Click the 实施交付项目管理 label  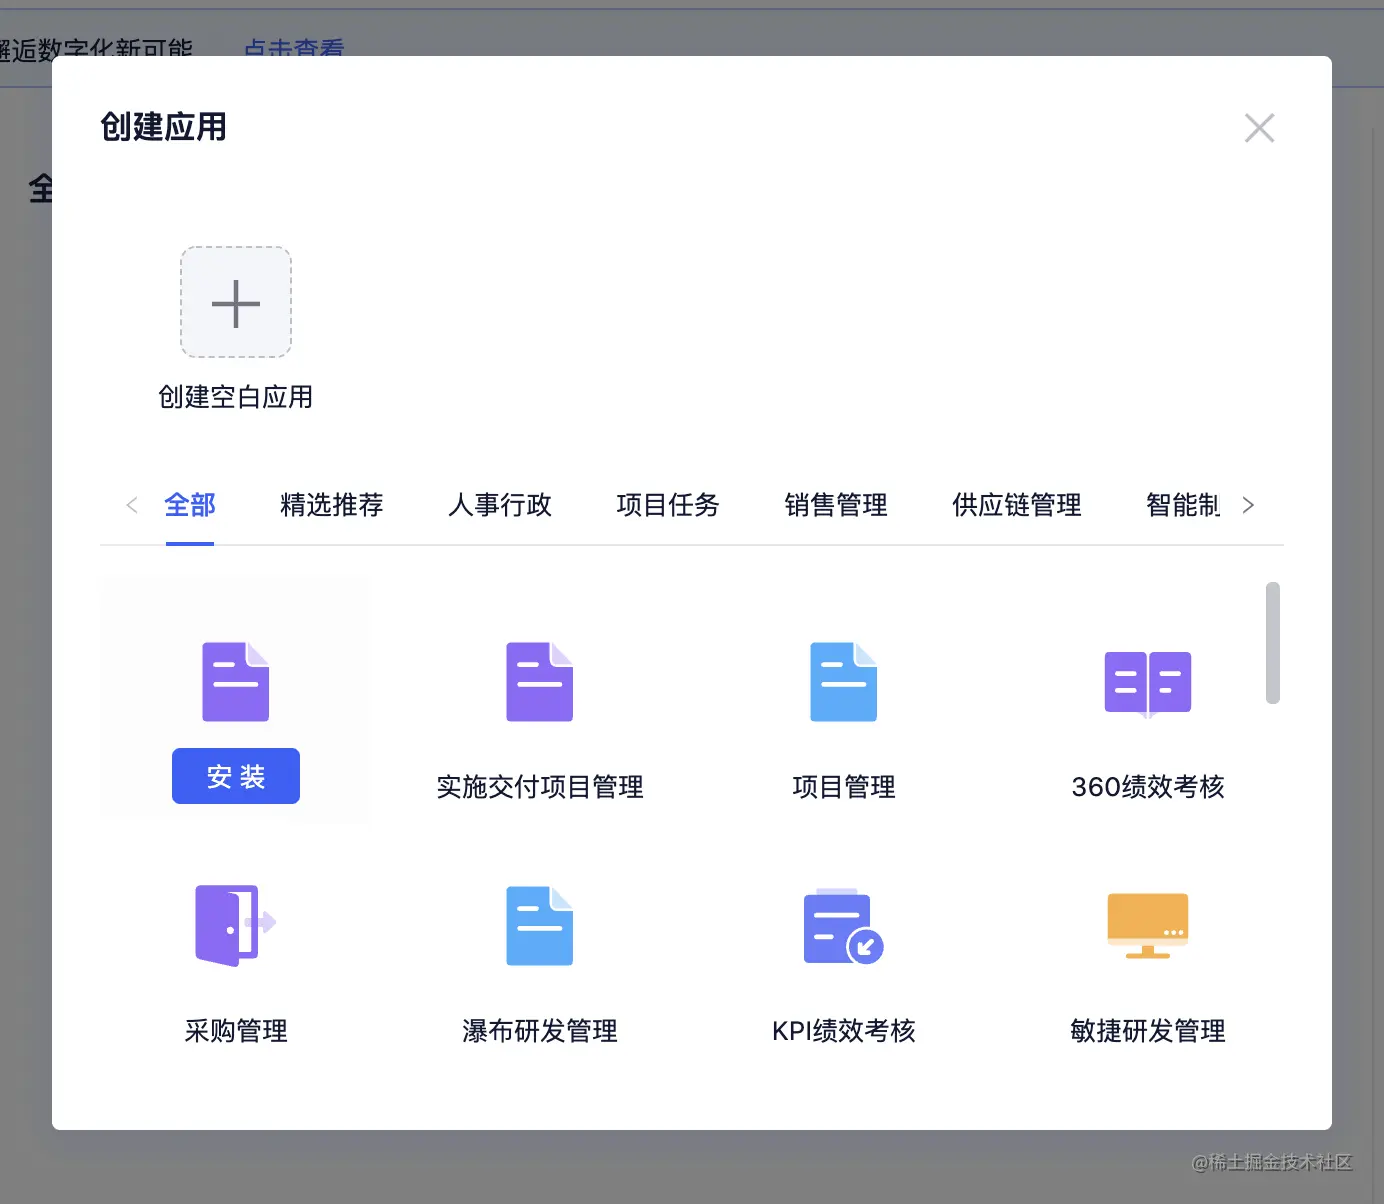(x=540, y=787)
